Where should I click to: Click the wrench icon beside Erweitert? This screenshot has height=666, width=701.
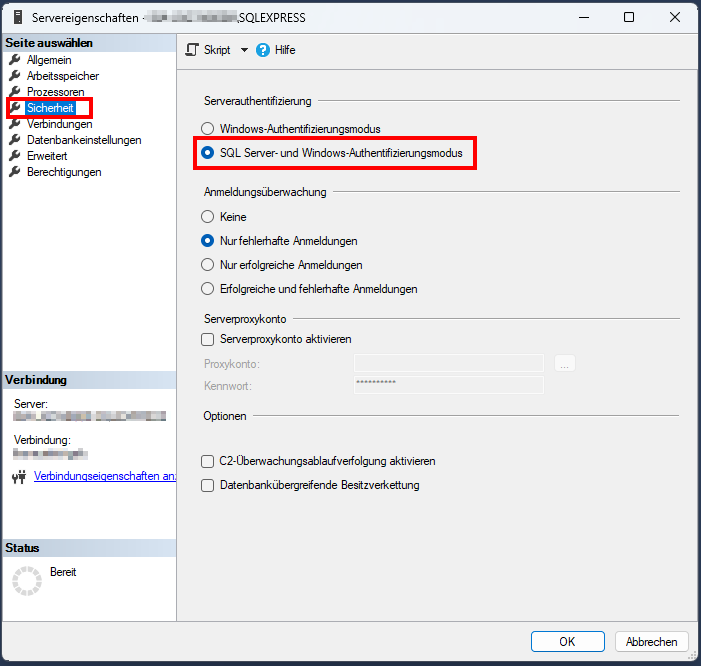[15, 156]
